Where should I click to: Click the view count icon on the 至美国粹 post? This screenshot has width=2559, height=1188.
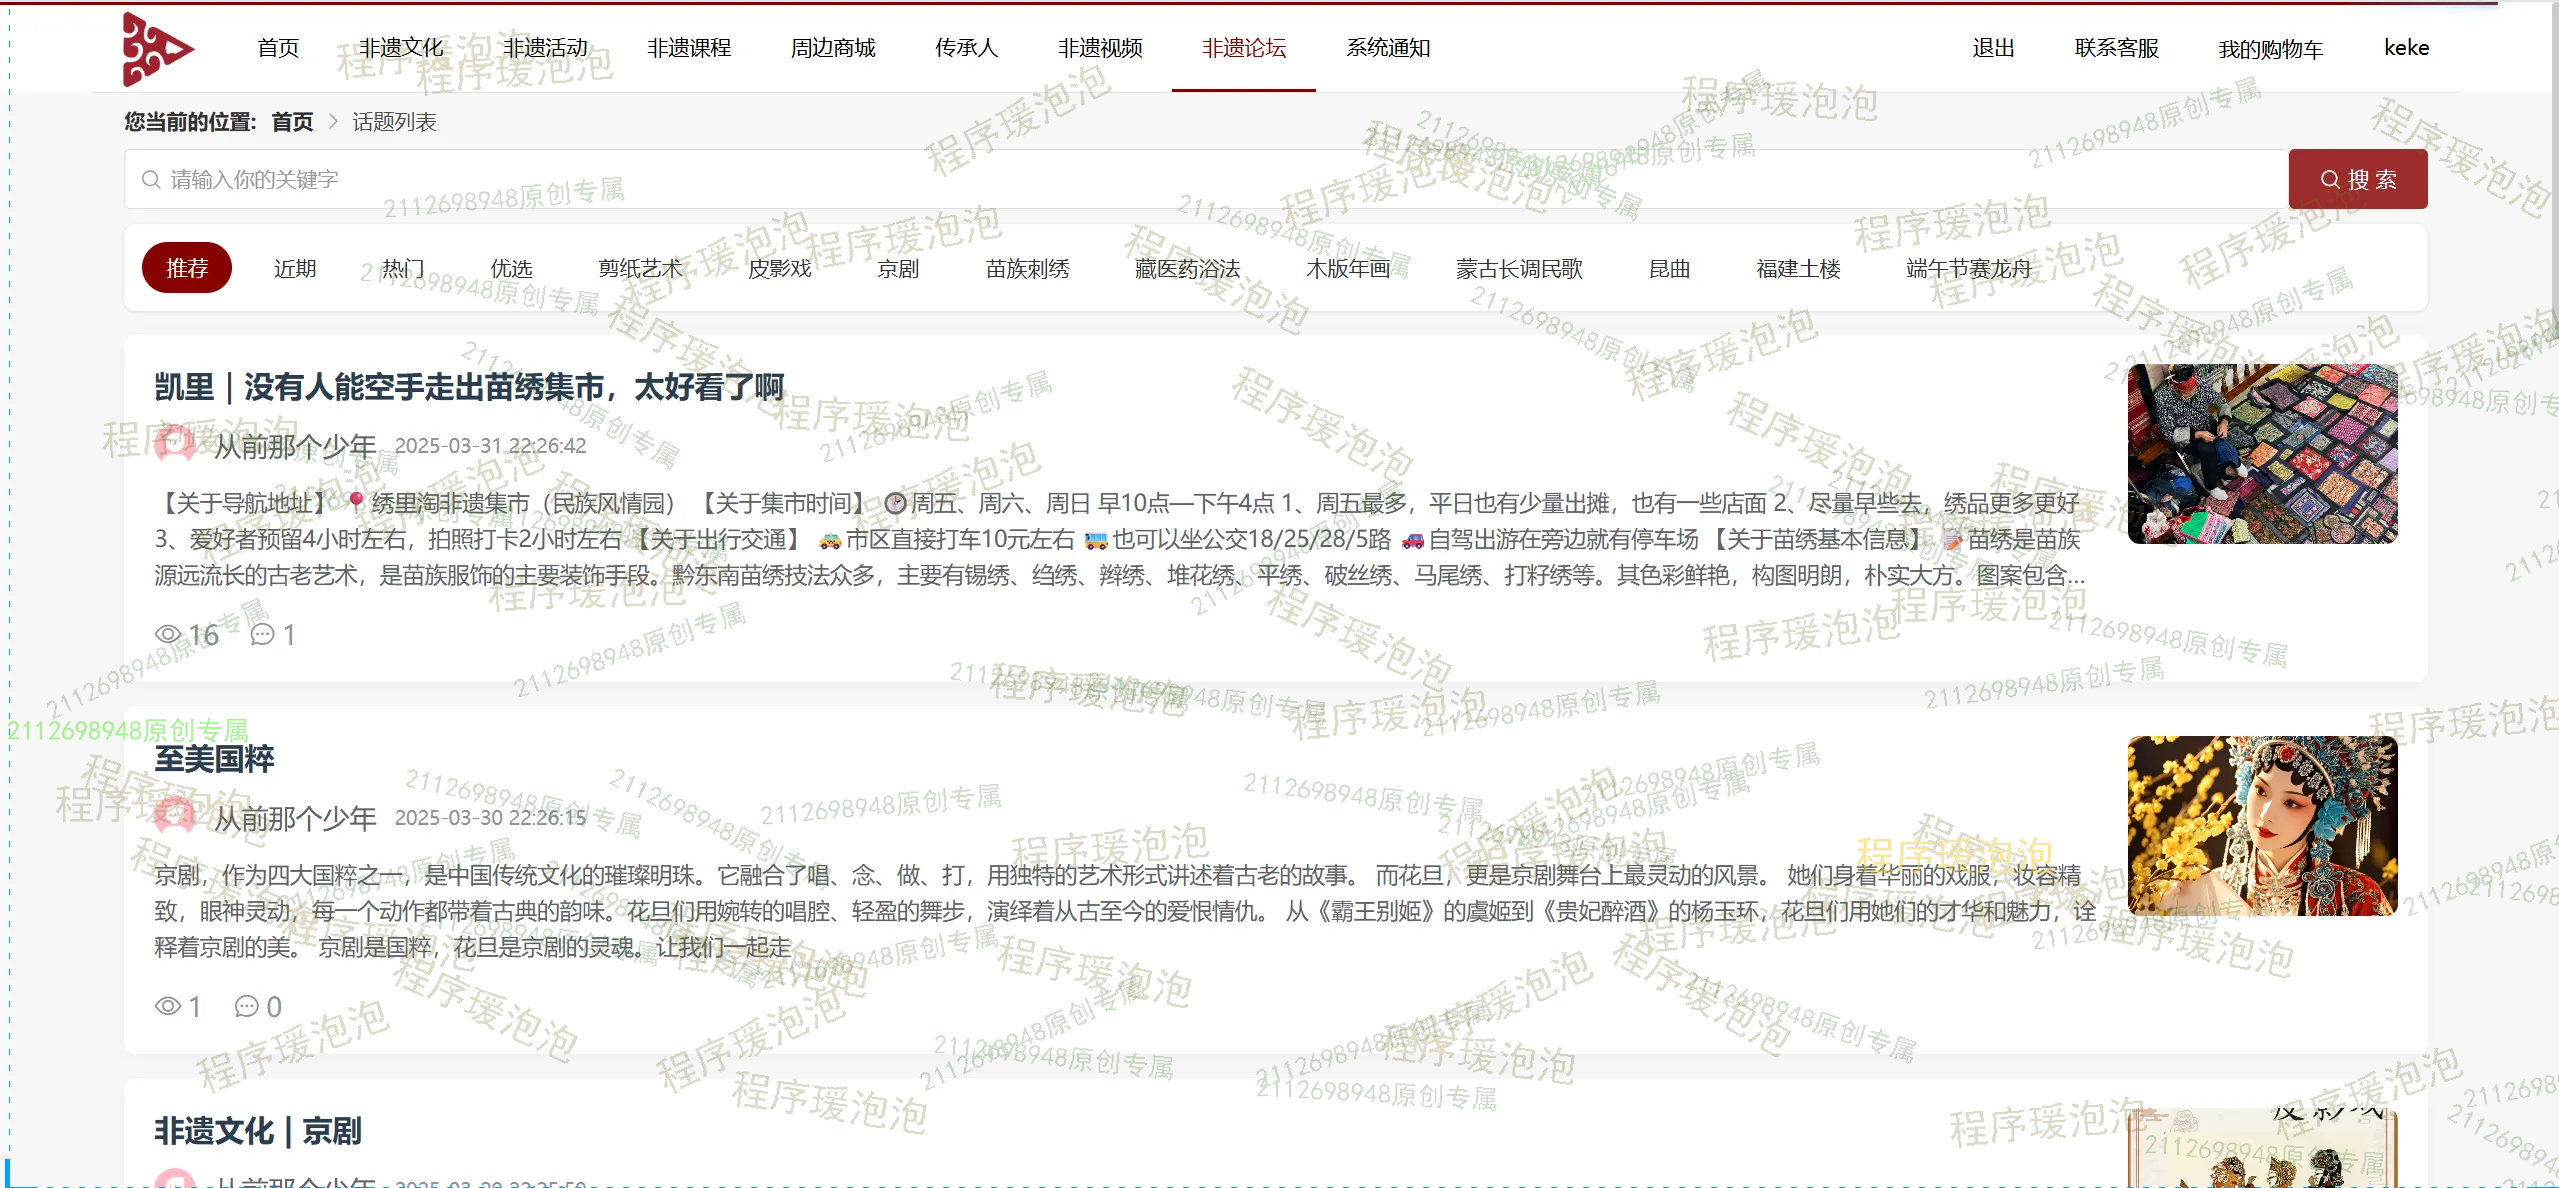(x=166, y=1007)
